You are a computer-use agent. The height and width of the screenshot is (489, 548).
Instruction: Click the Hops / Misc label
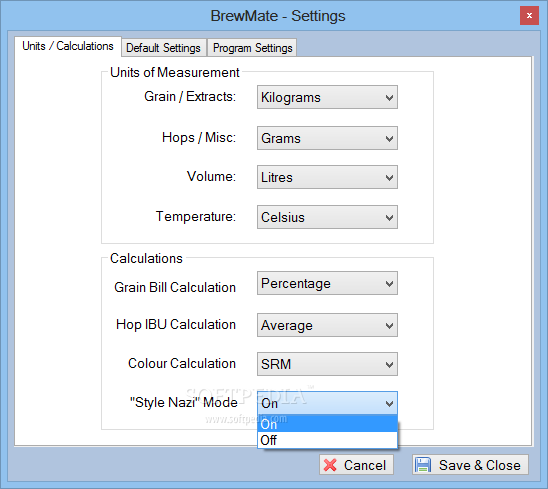click(199, 137)
